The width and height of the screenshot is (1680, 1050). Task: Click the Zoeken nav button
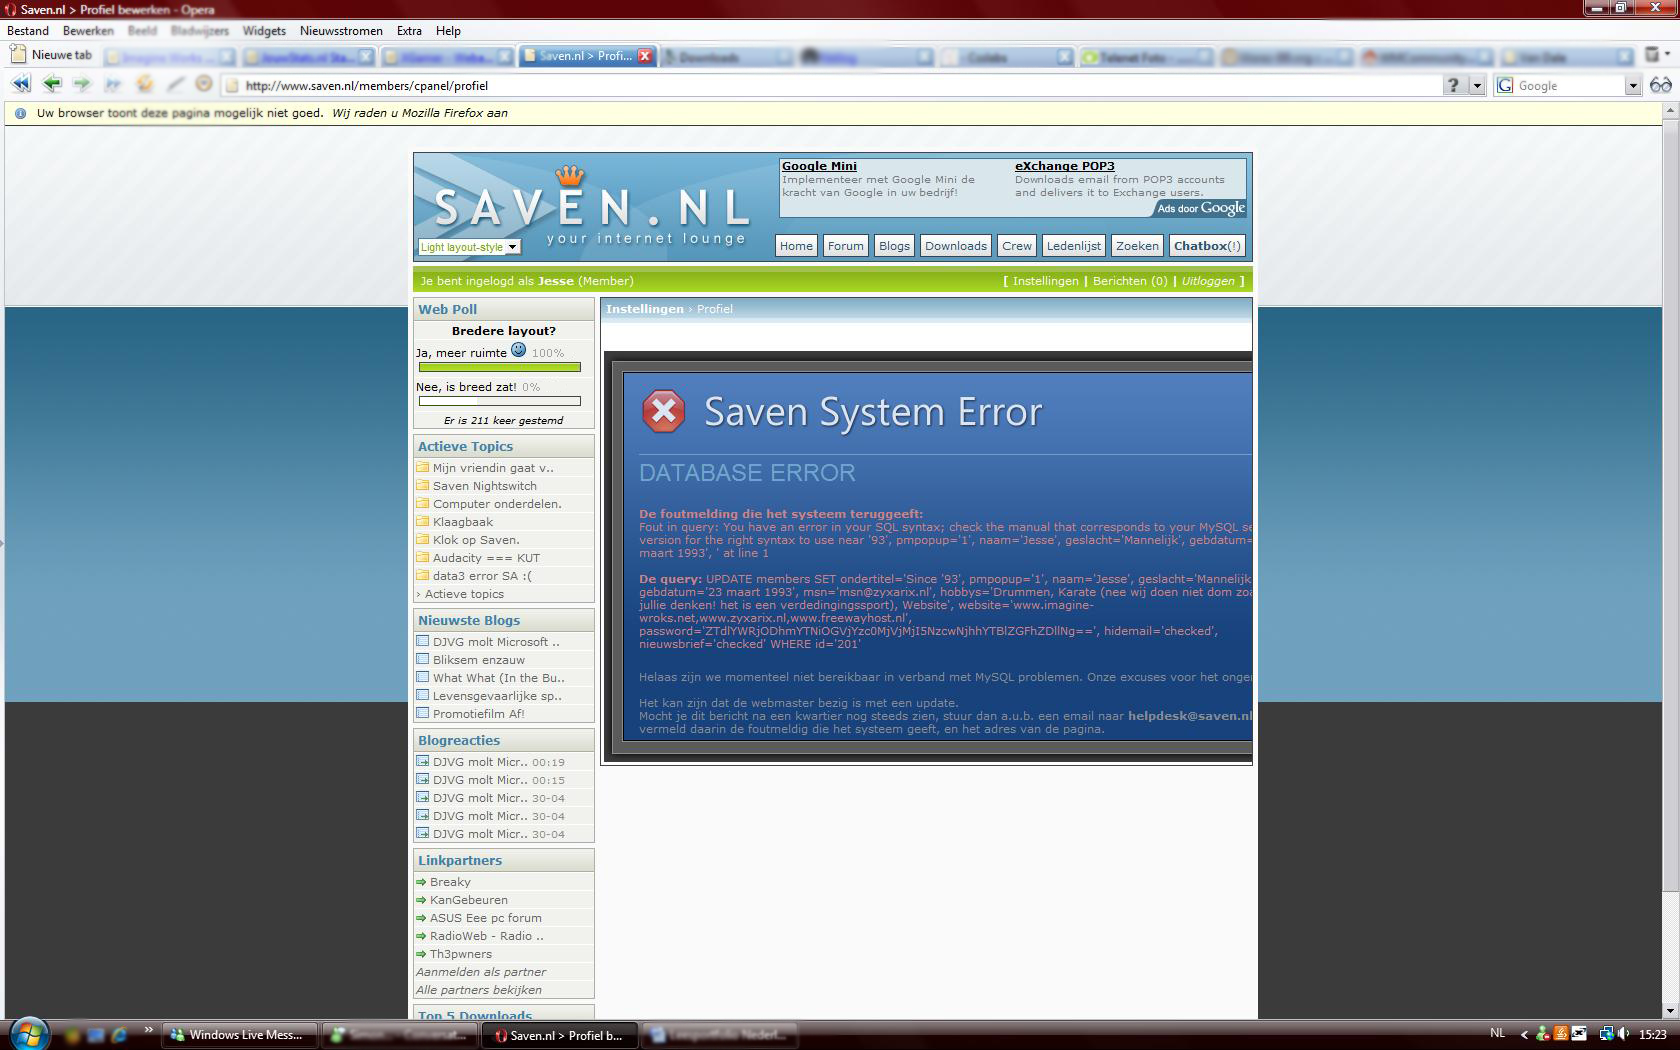click(x=1137, y=246)
